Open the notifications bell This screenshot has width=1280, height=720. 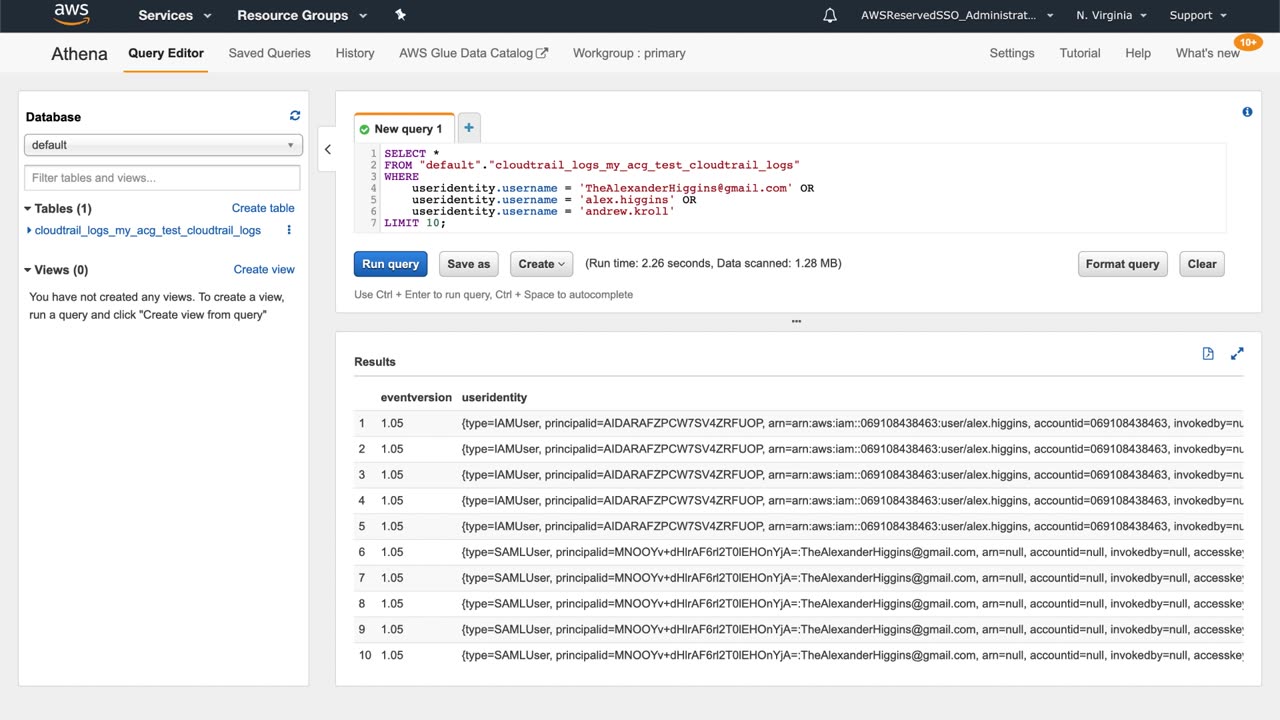click(x=829, y=15)
